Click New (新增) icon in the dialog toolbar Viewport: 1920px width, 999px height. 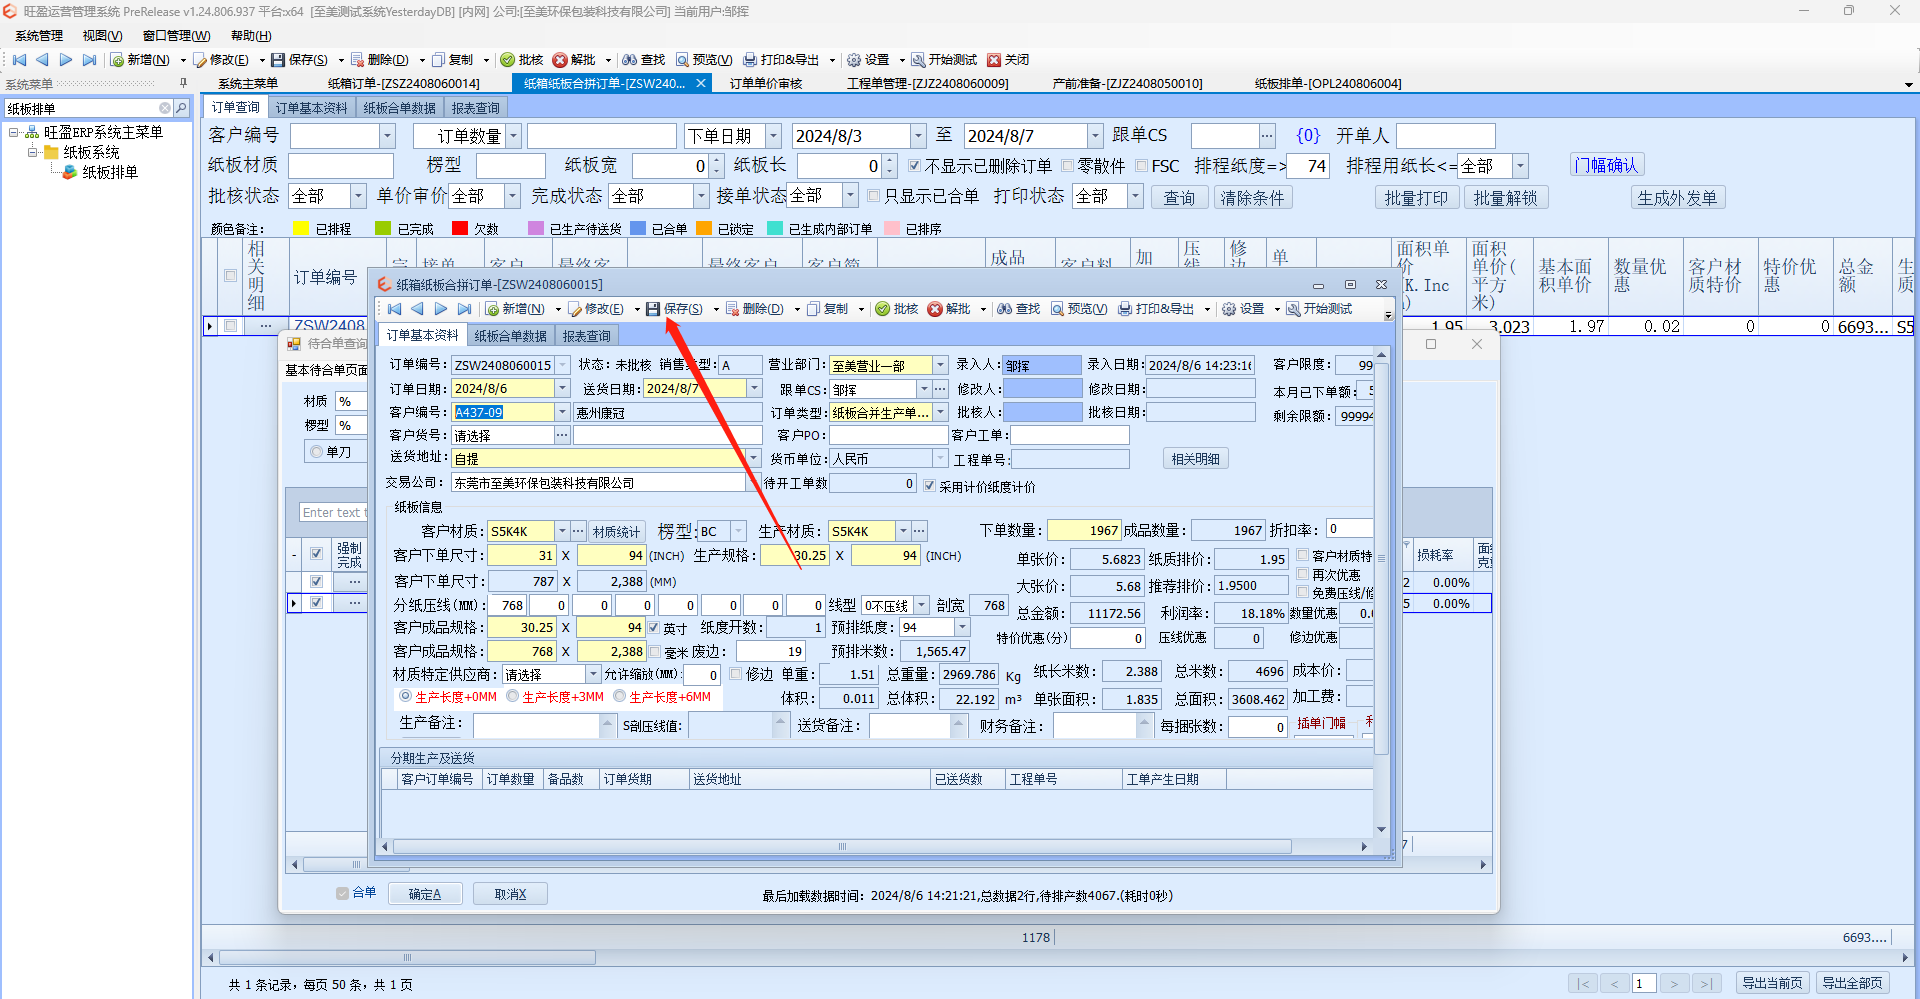[x=492, y=309]
